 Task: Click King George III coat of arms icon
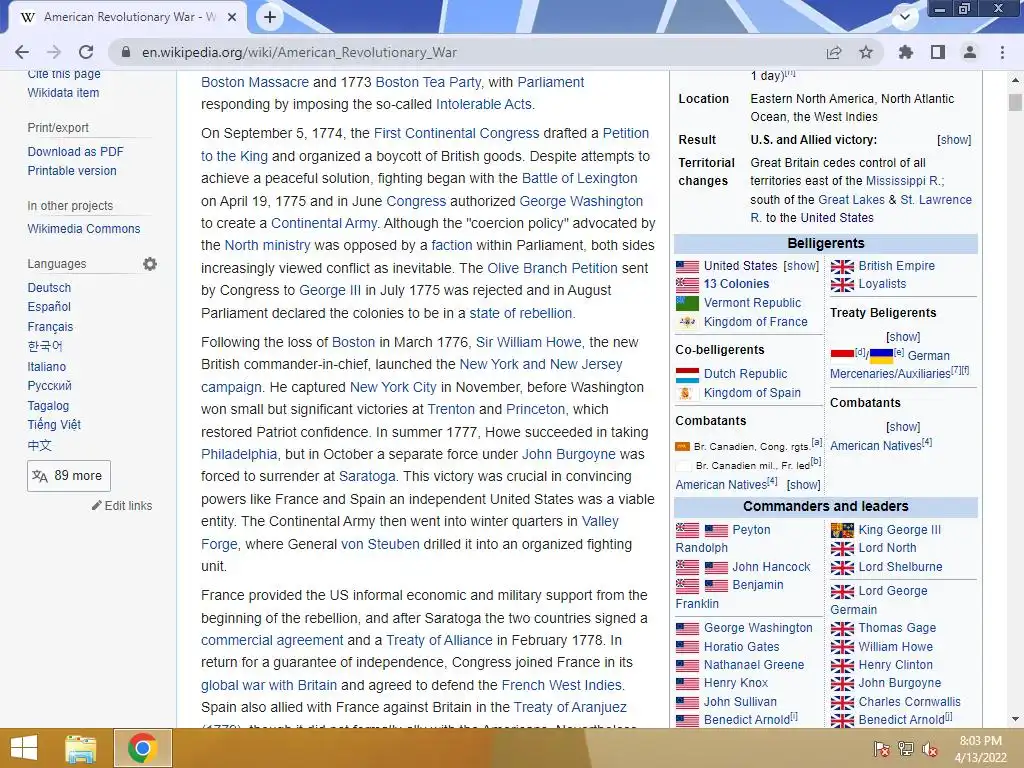842,530
